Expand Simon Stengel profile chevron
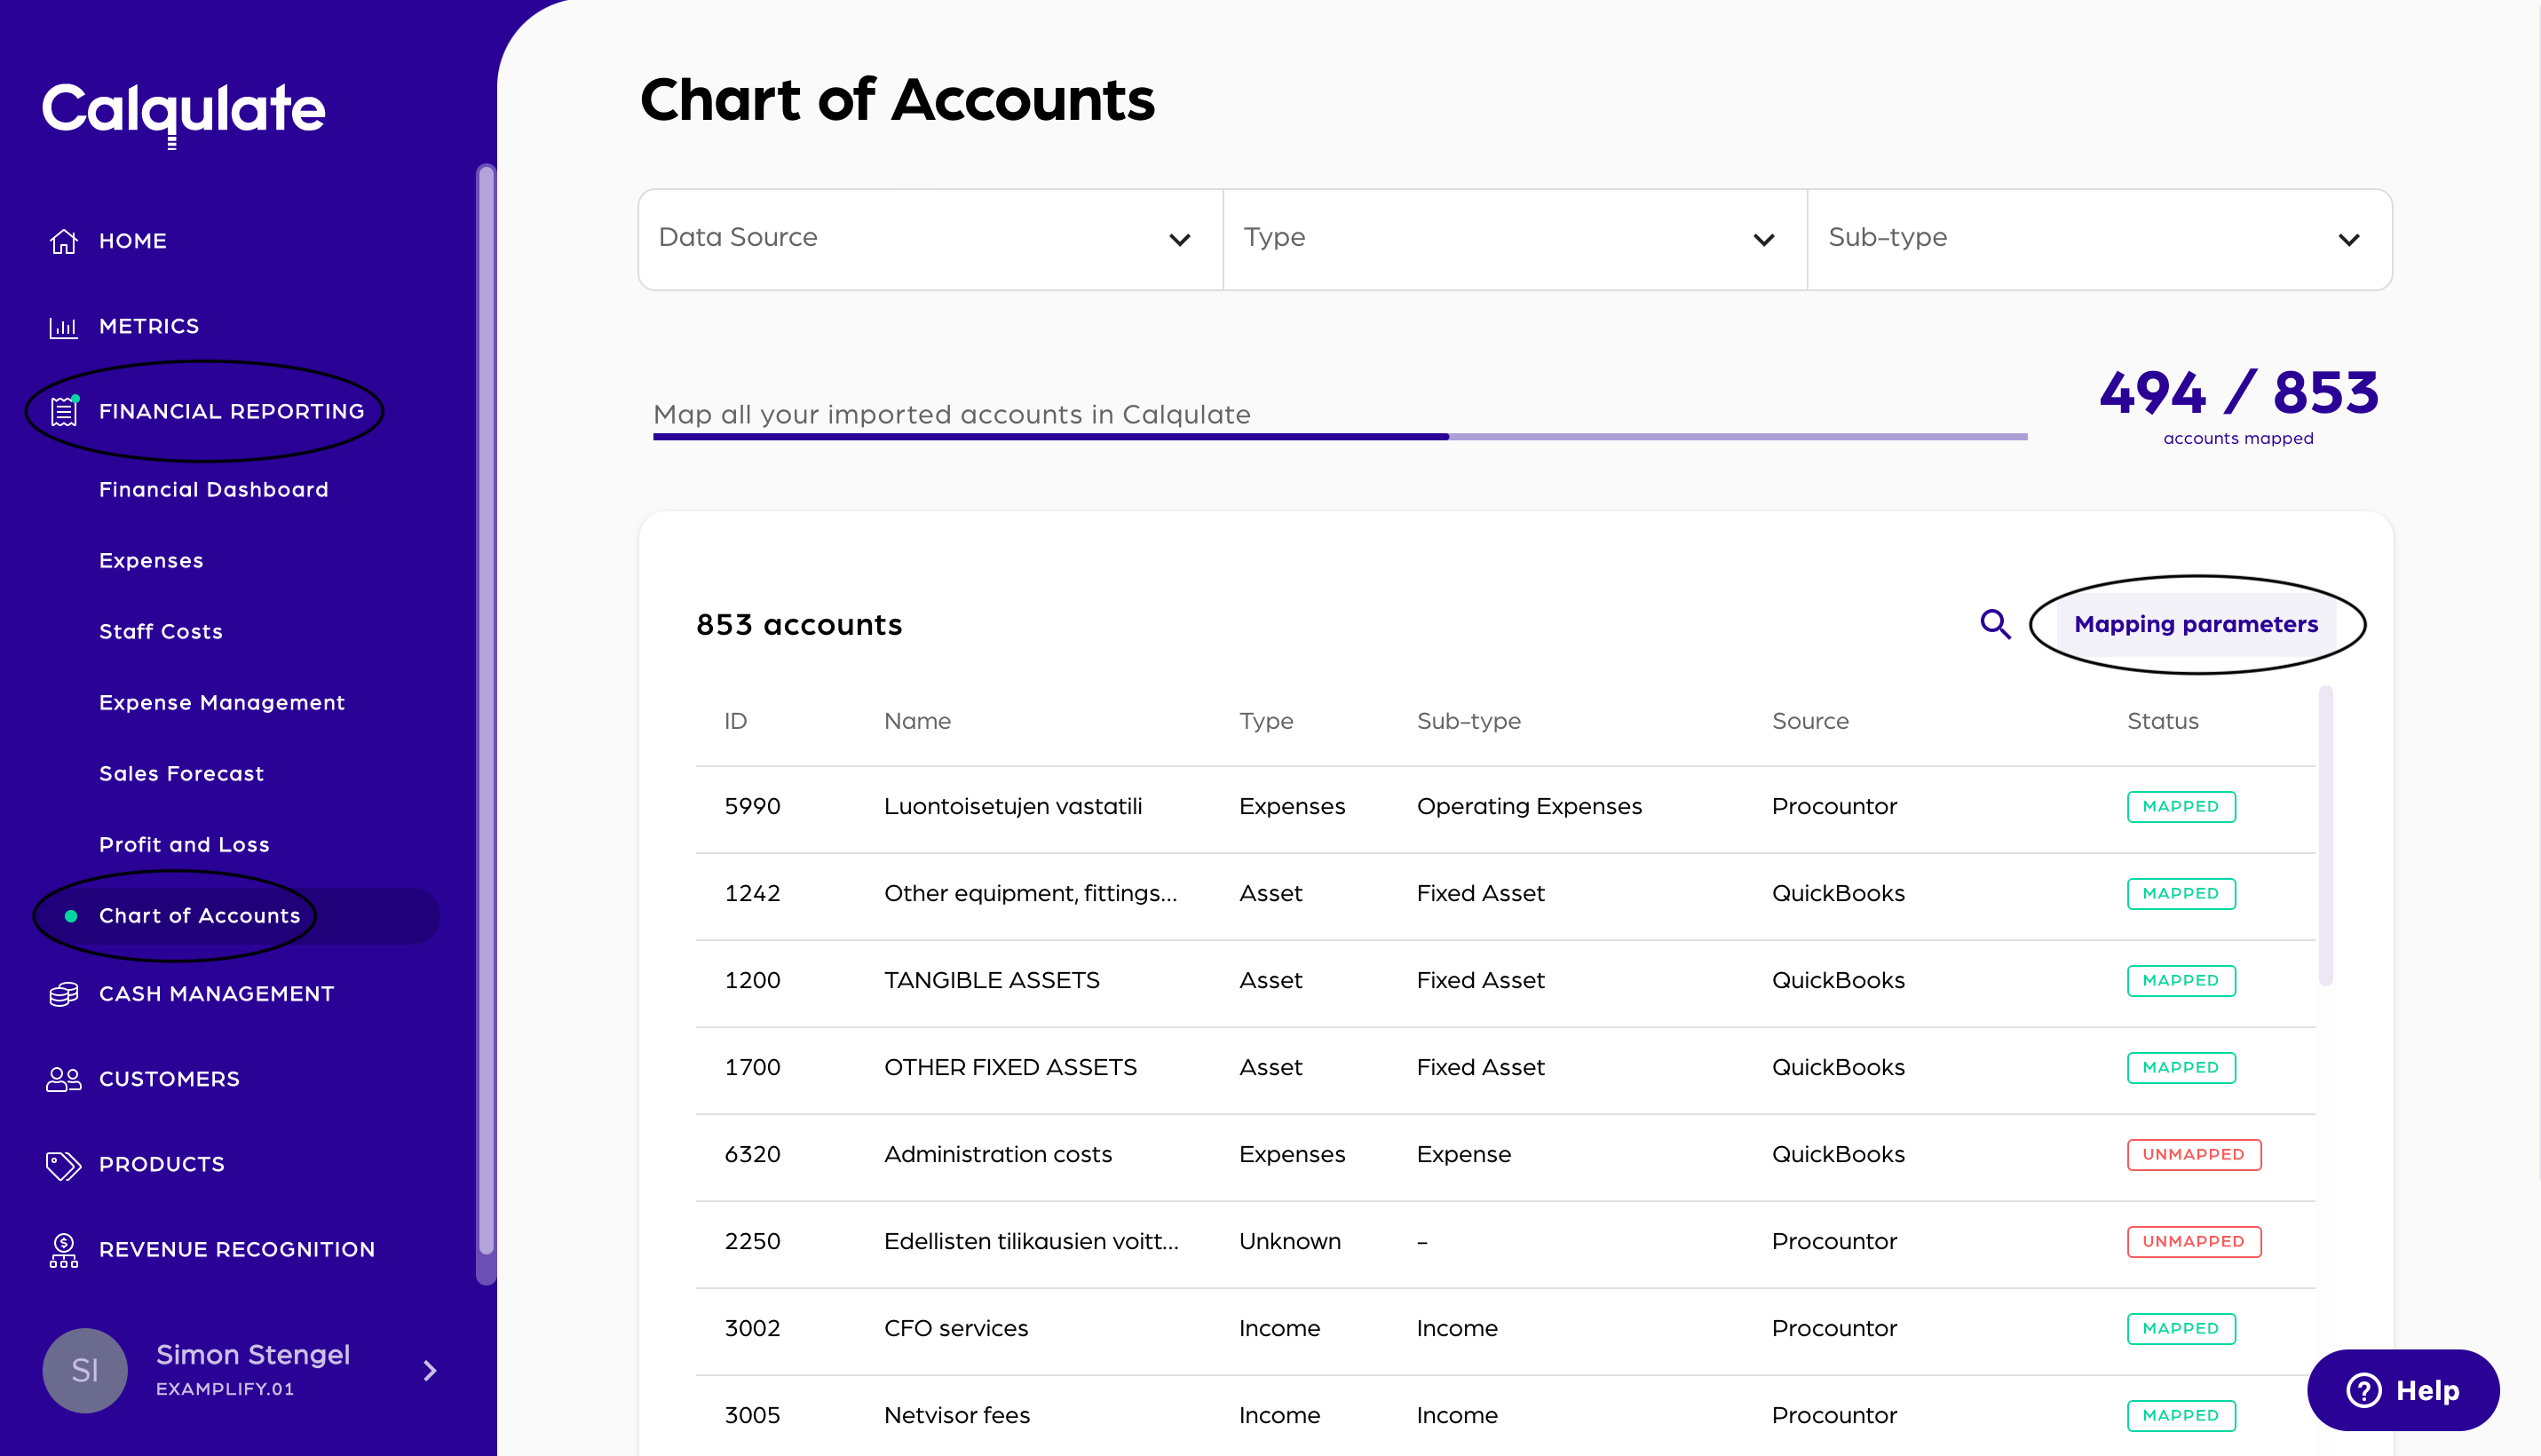 [430, 1370]
